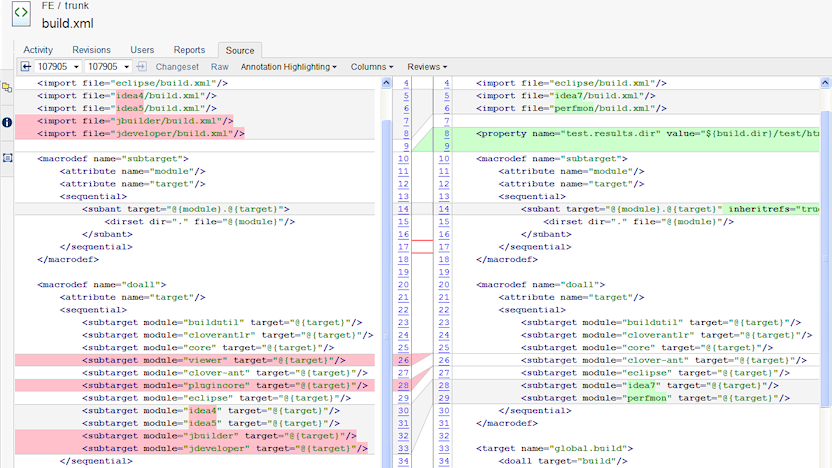This screenshot has height=468, width=832.
Task: Click the perfmon subtarget line in right pane
Action: click(655, 398)
